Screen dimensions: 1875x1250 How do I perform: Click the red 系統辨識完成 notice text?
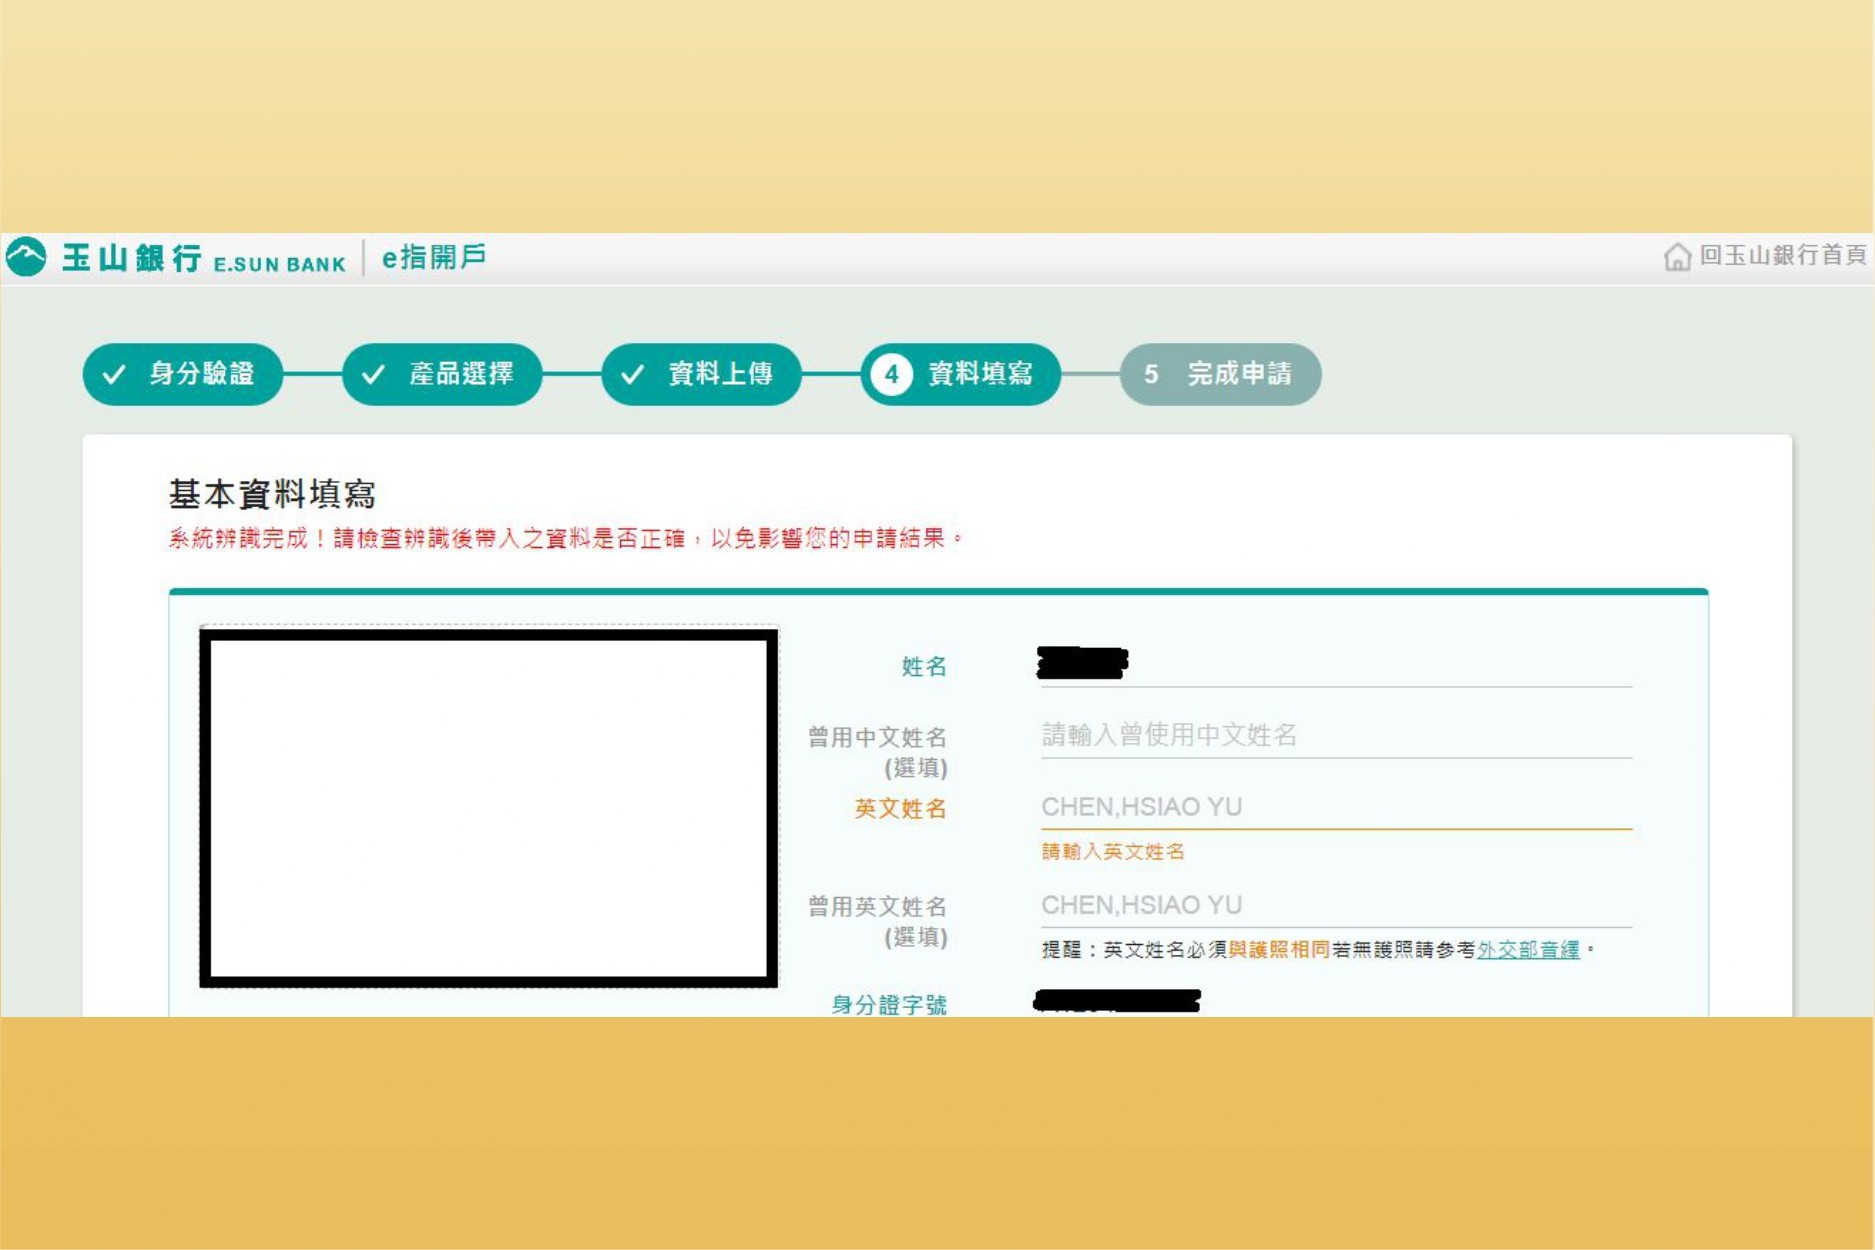[565, 538]
